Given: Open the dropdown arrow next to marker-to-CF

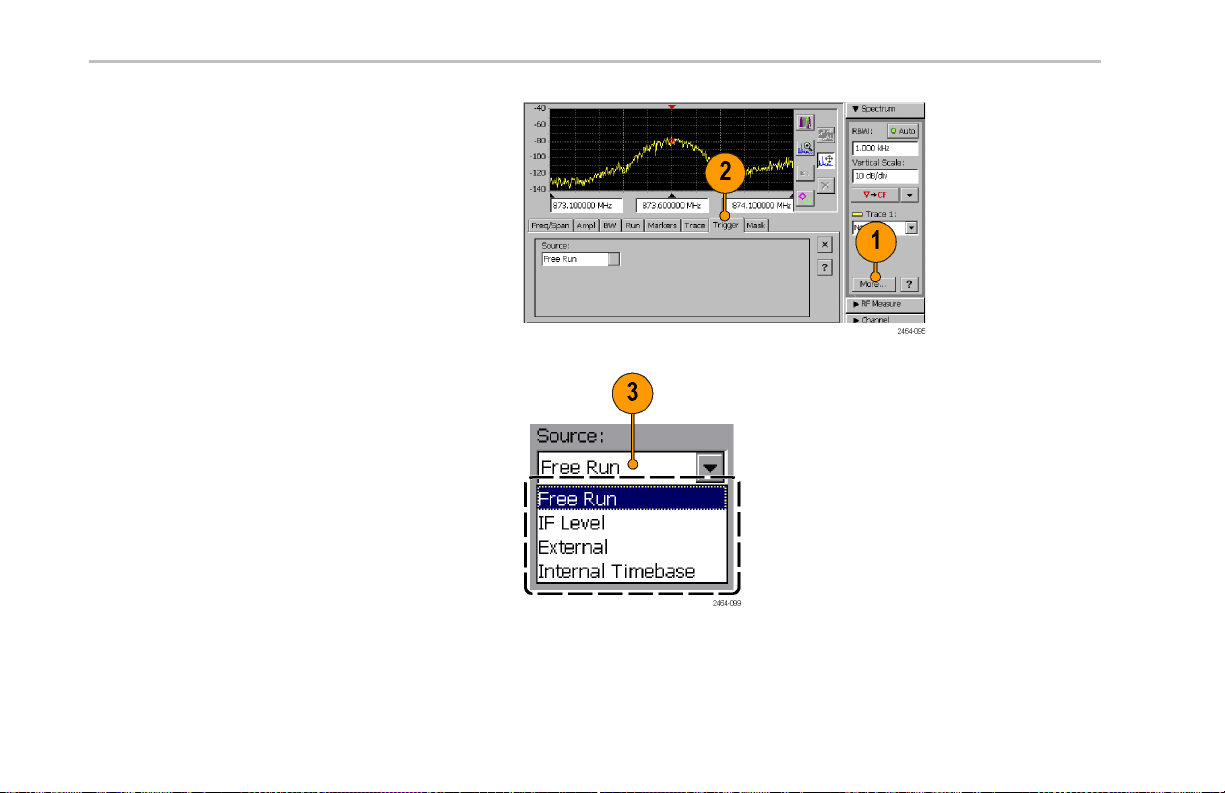Looking at the screenshot, I should pos(909,194).
